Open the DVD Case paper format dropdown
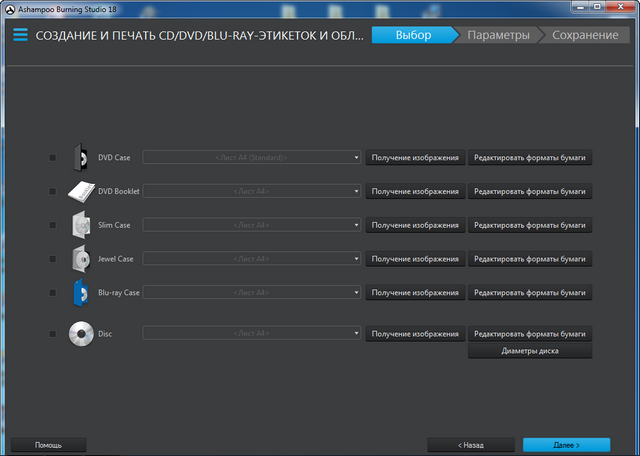 click(251, 158)
